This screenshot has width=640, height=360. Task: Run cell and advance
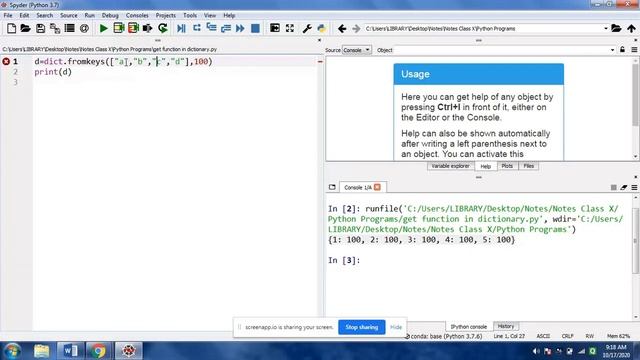click(133, 28)
